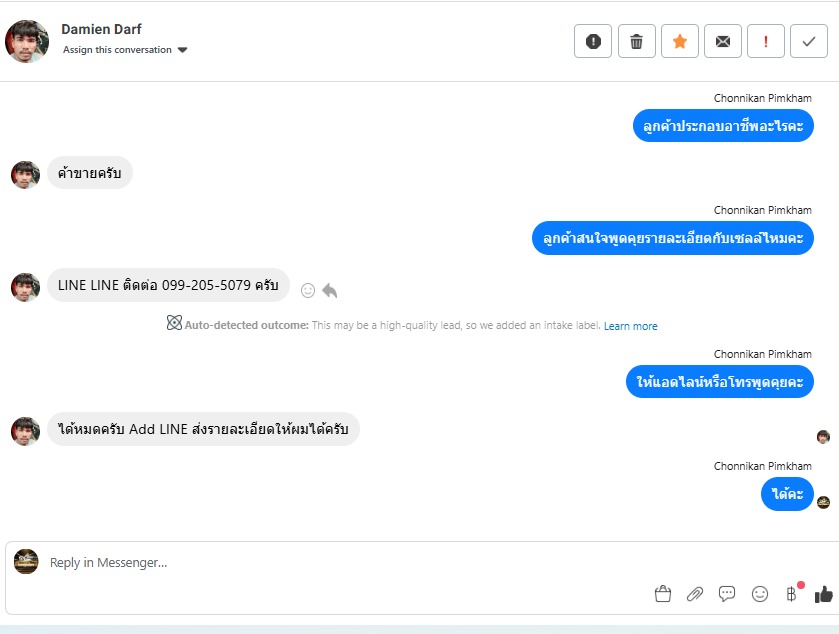Click the baht payment request icon
This screenshot has height=634, width=839.
pos(792,594)
